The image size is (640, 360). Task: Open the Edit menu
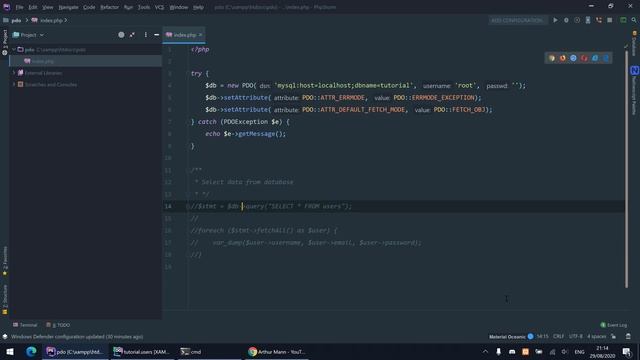pos(33,7)
